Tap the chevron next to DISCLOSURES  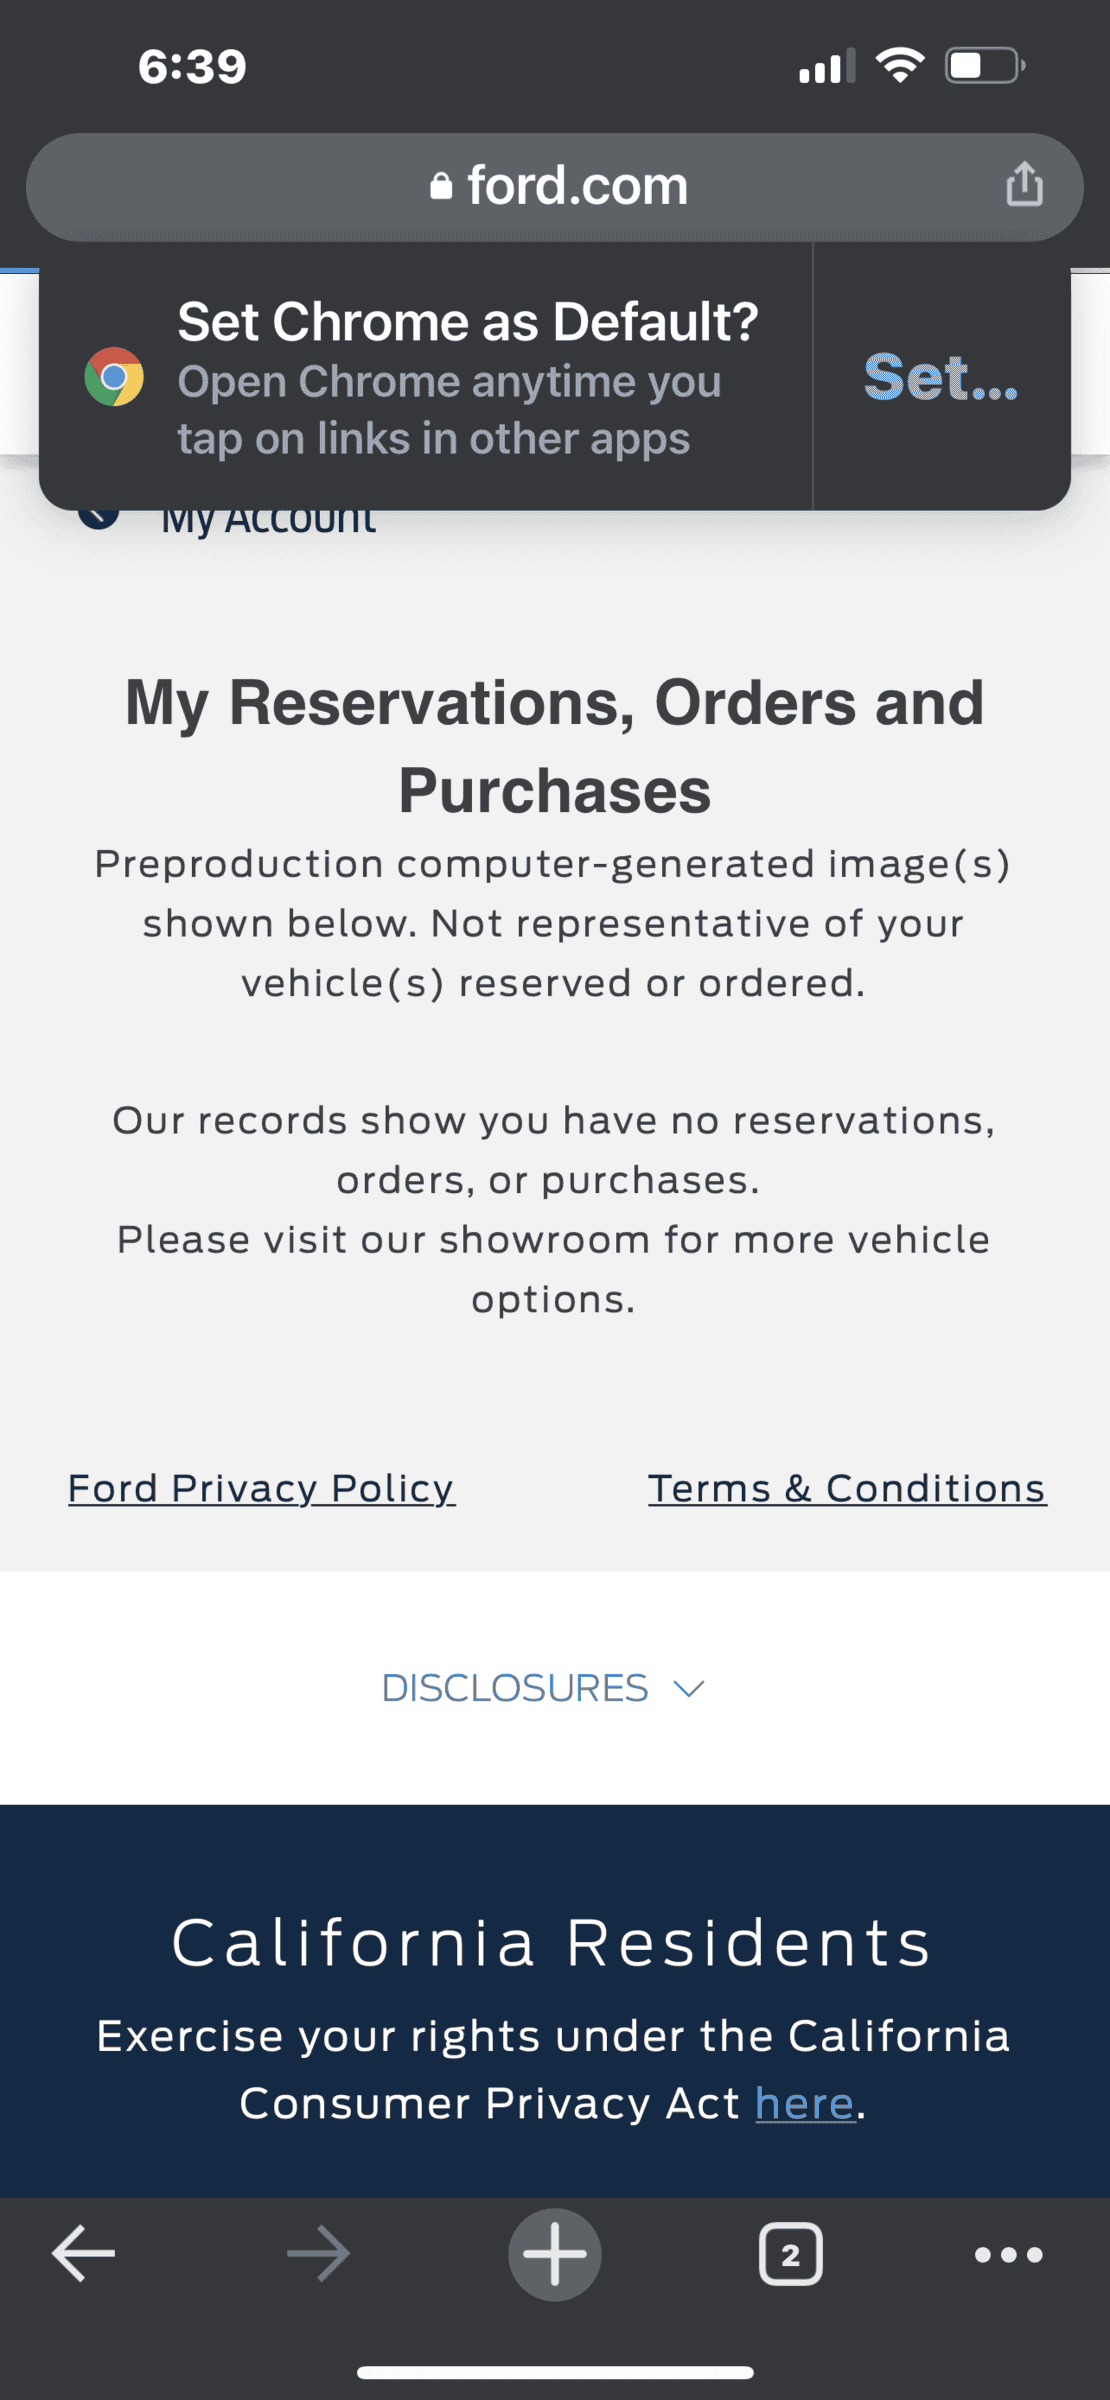point(689,1689)
